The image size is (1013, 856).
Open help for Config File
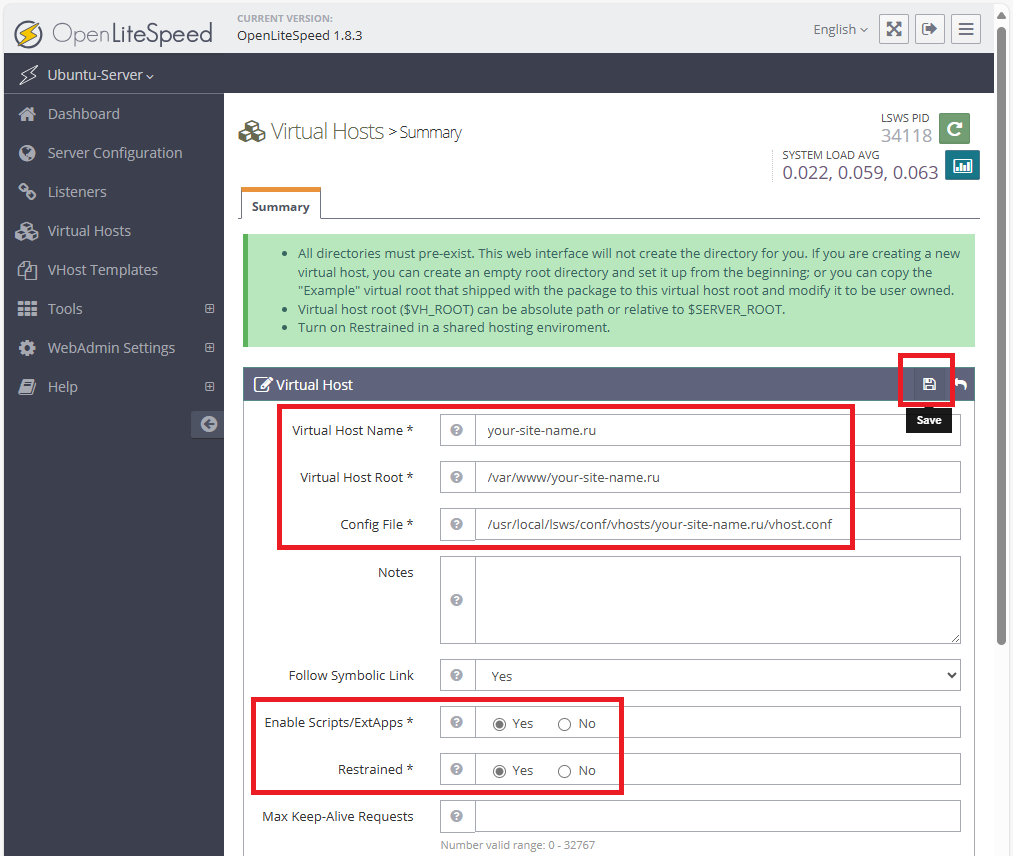click(x=457, y=524)
